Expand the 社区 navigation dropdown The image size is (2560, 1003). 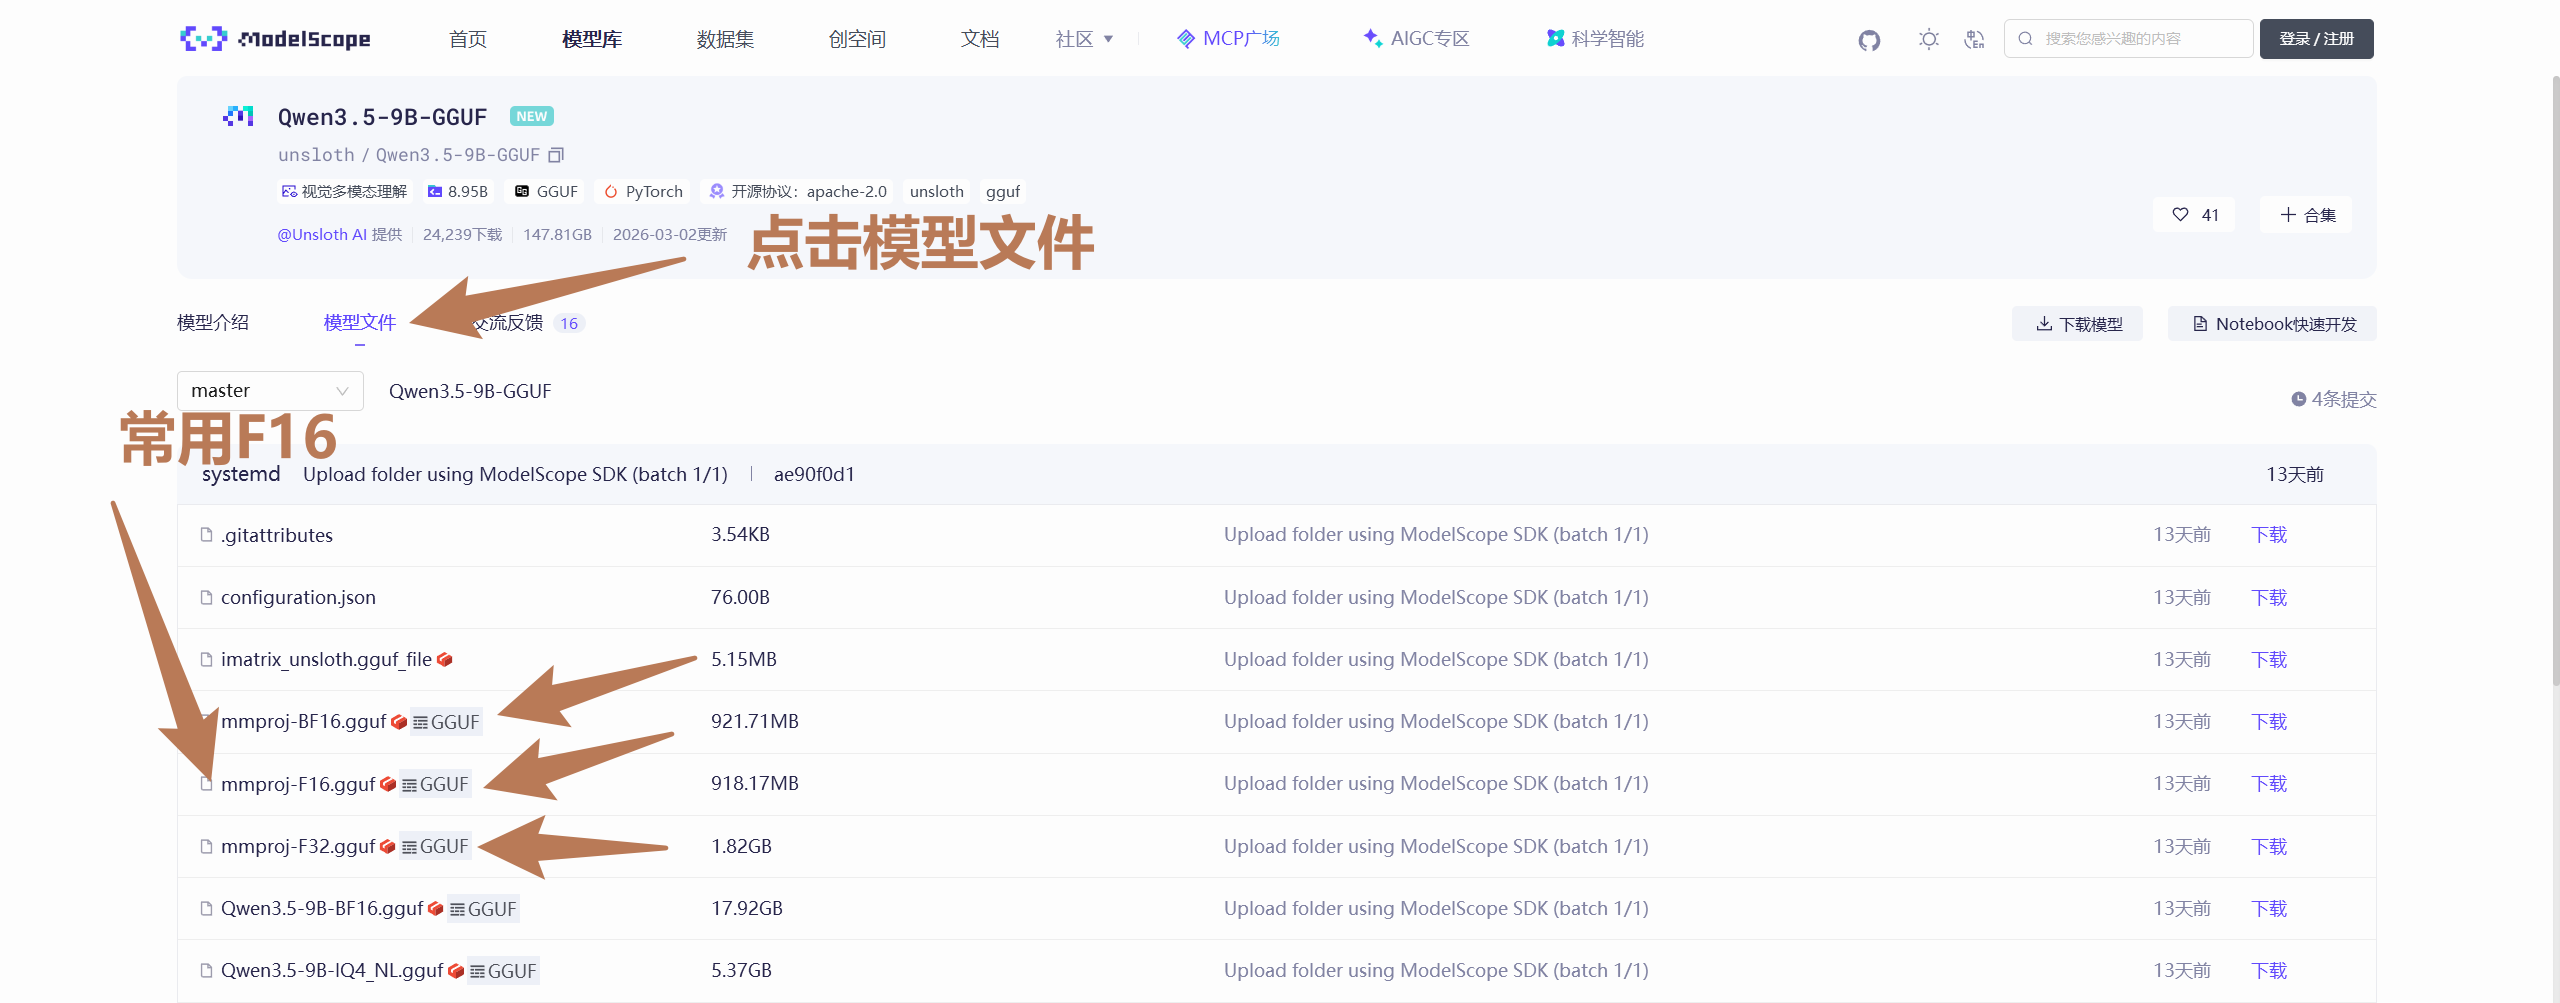pos(1084,39)
